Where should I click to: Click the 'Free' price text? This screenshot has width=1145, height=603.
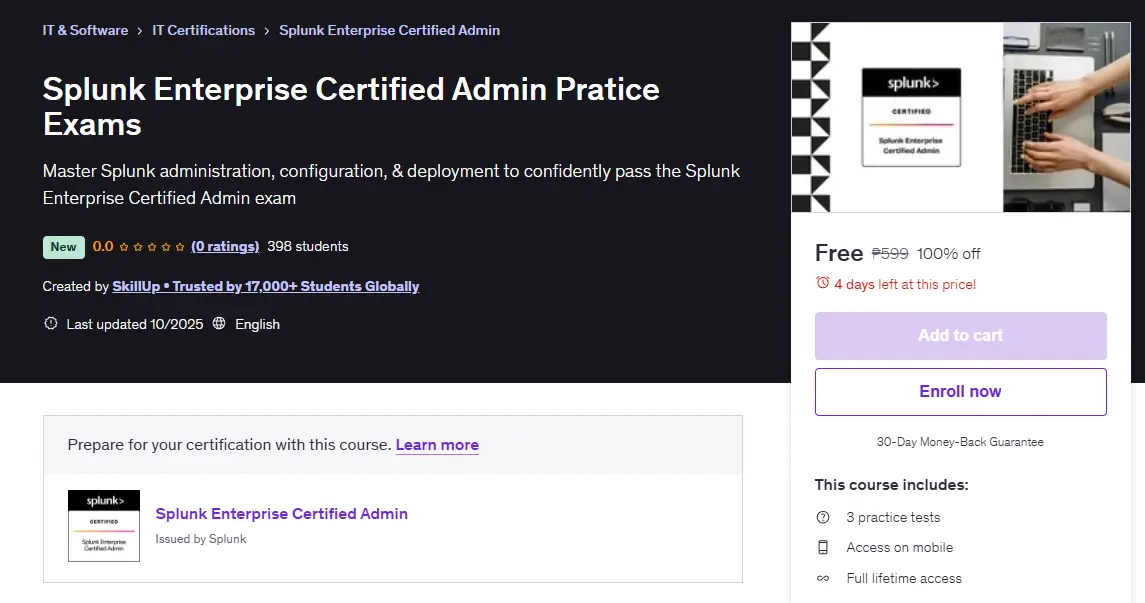pos(839,253)
